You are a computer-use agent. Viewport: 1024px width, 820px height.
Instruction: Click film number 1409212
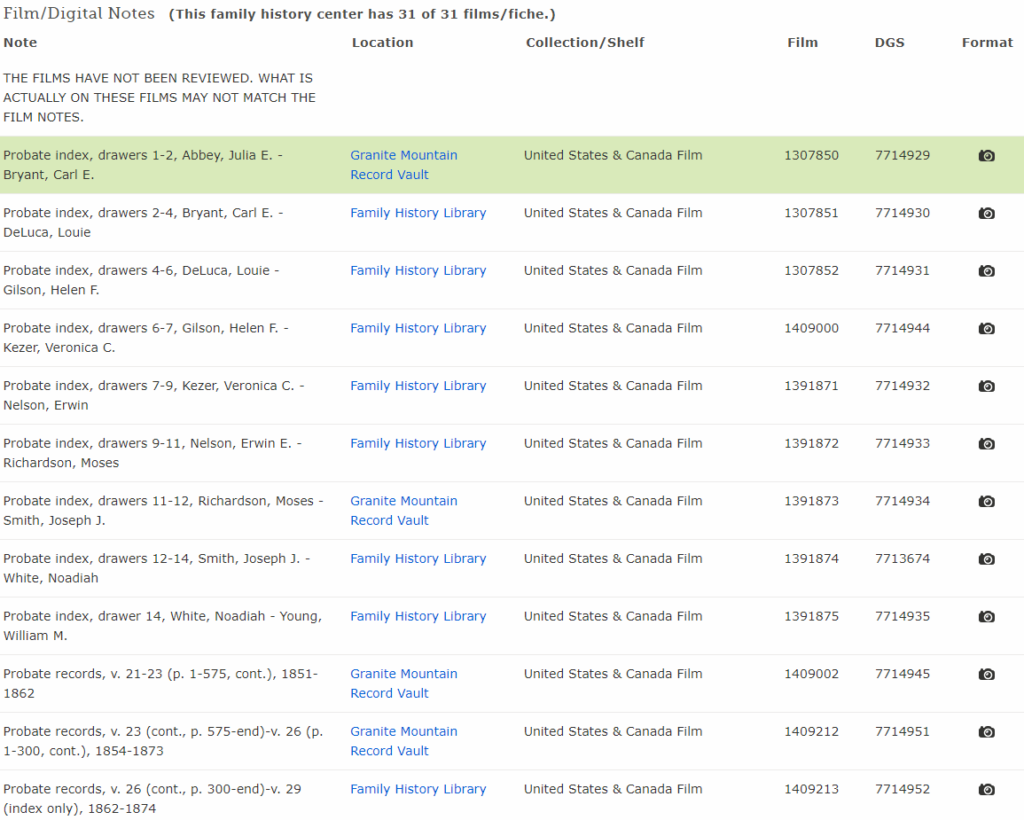[812, 731]
